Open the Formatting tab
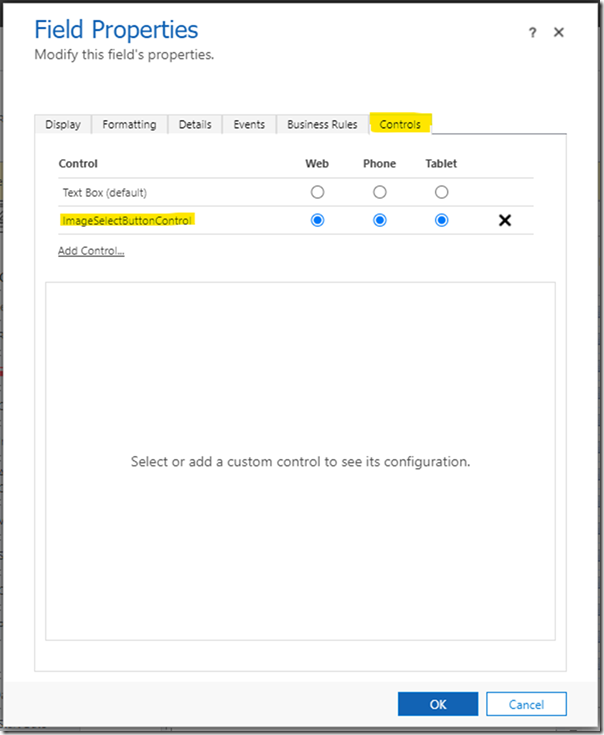 (129, 124)
